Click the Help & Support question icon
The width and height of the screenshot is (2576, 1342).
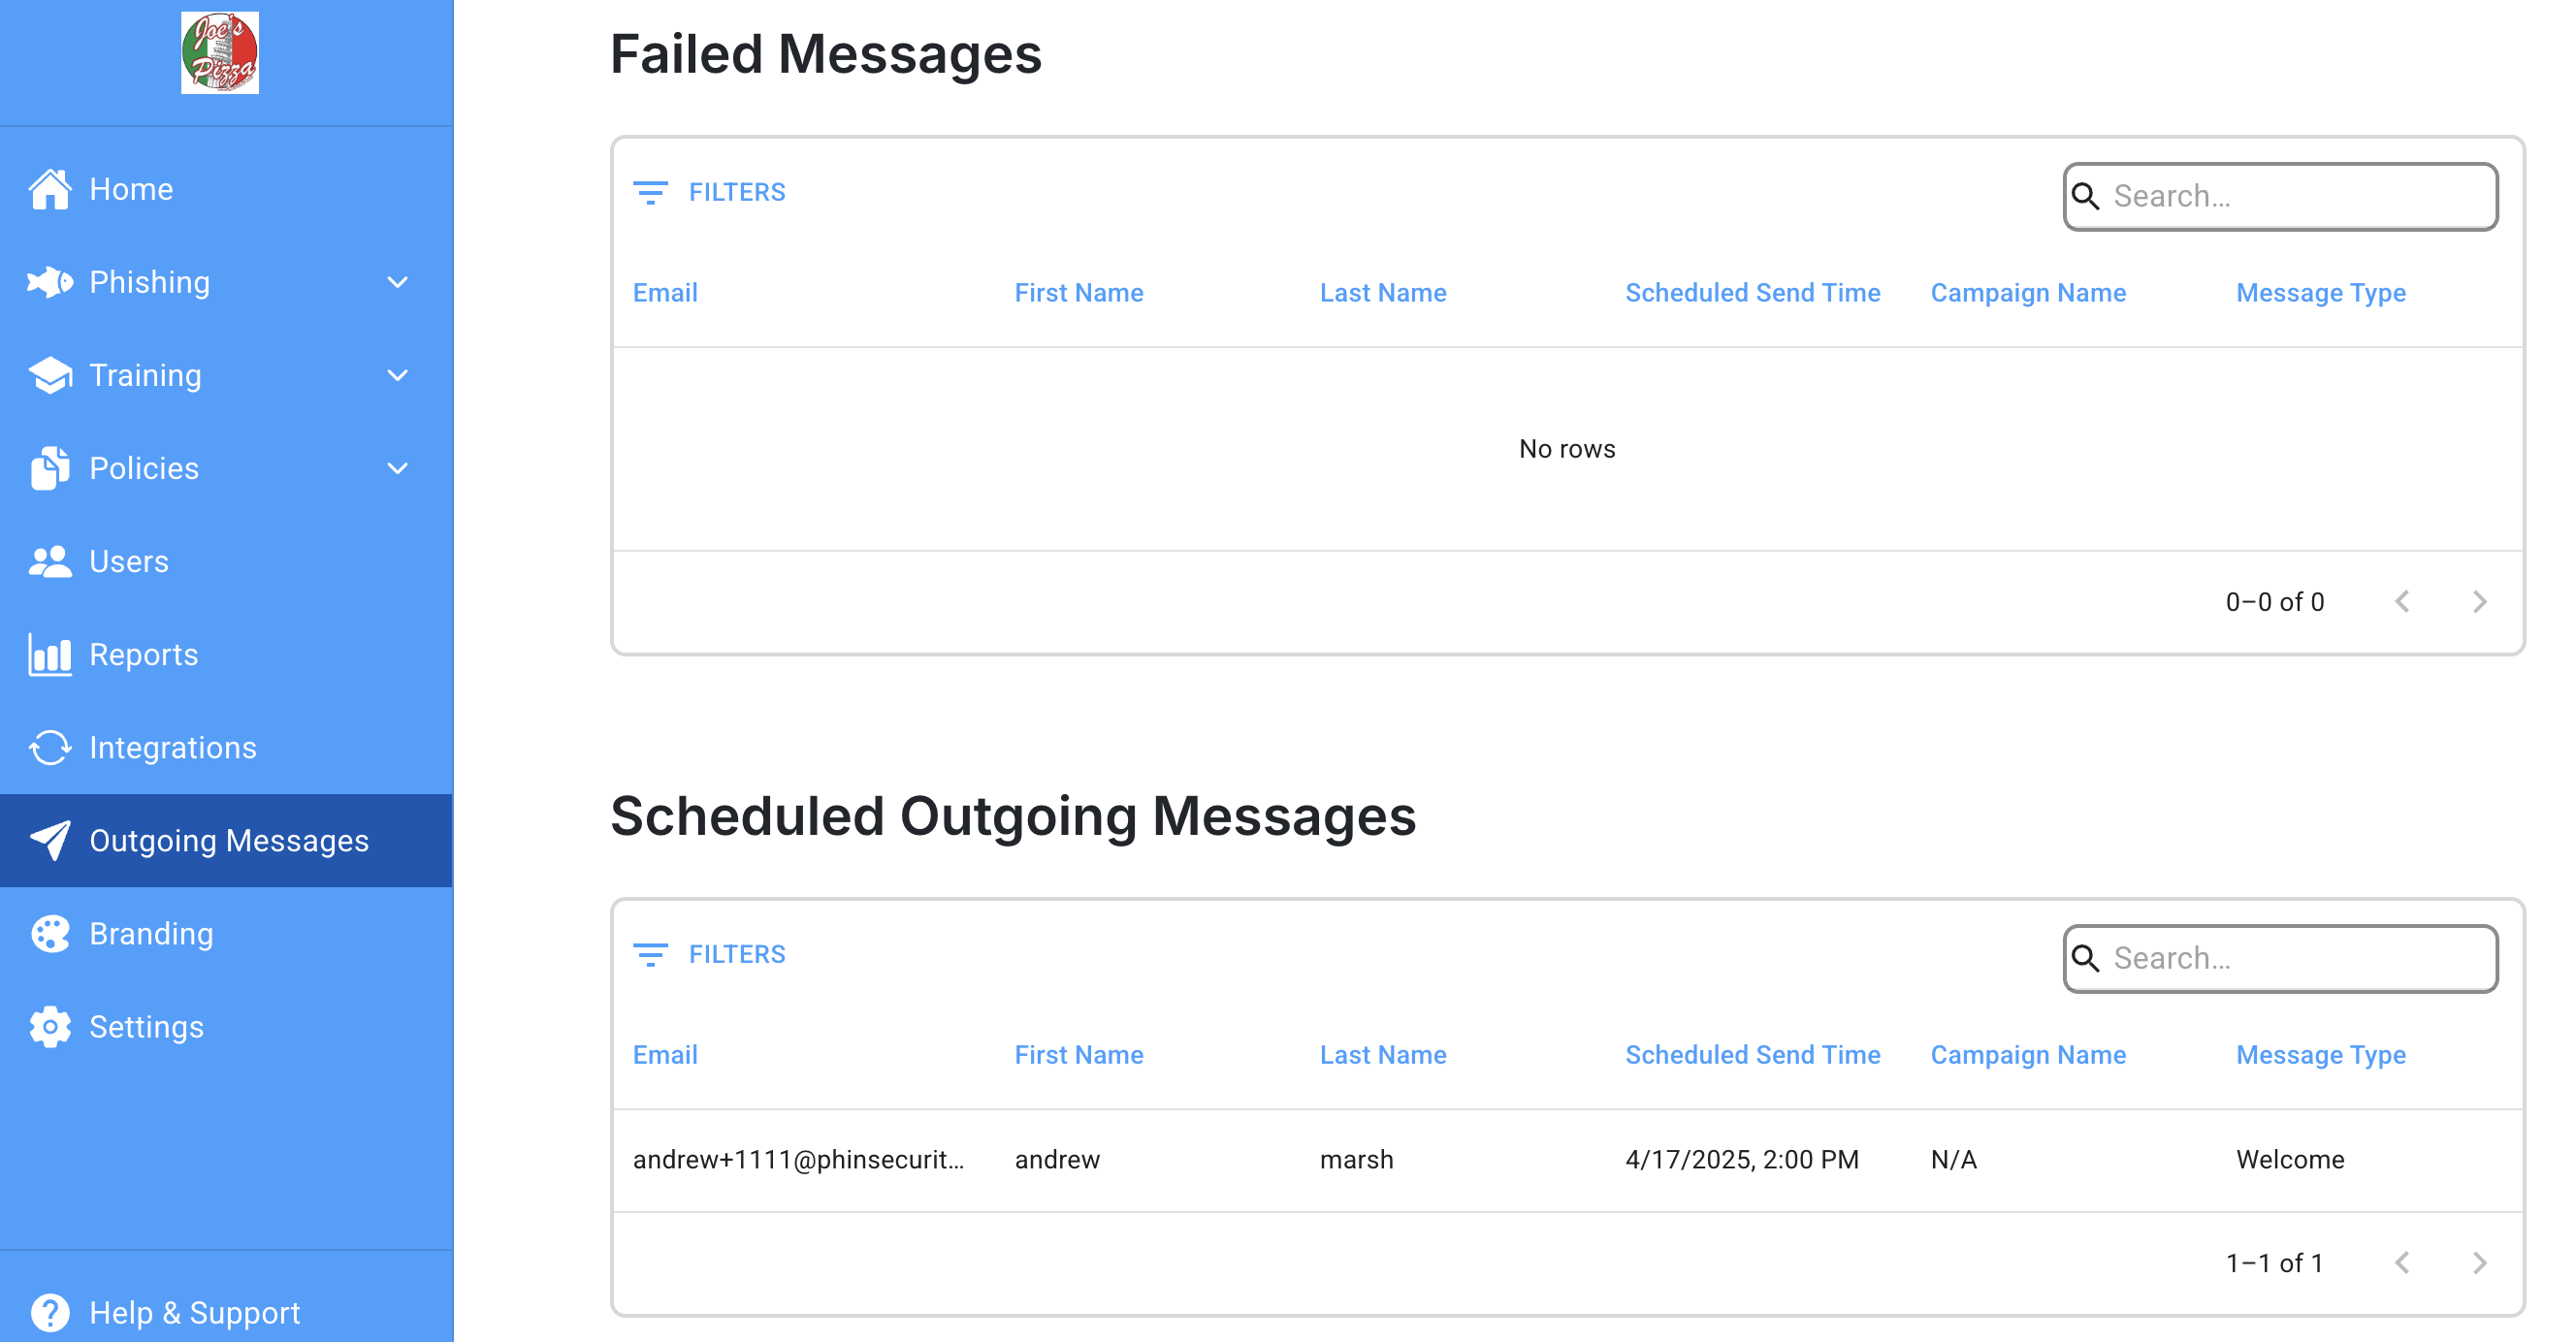pyautogui.click(x=50, y=1313)
